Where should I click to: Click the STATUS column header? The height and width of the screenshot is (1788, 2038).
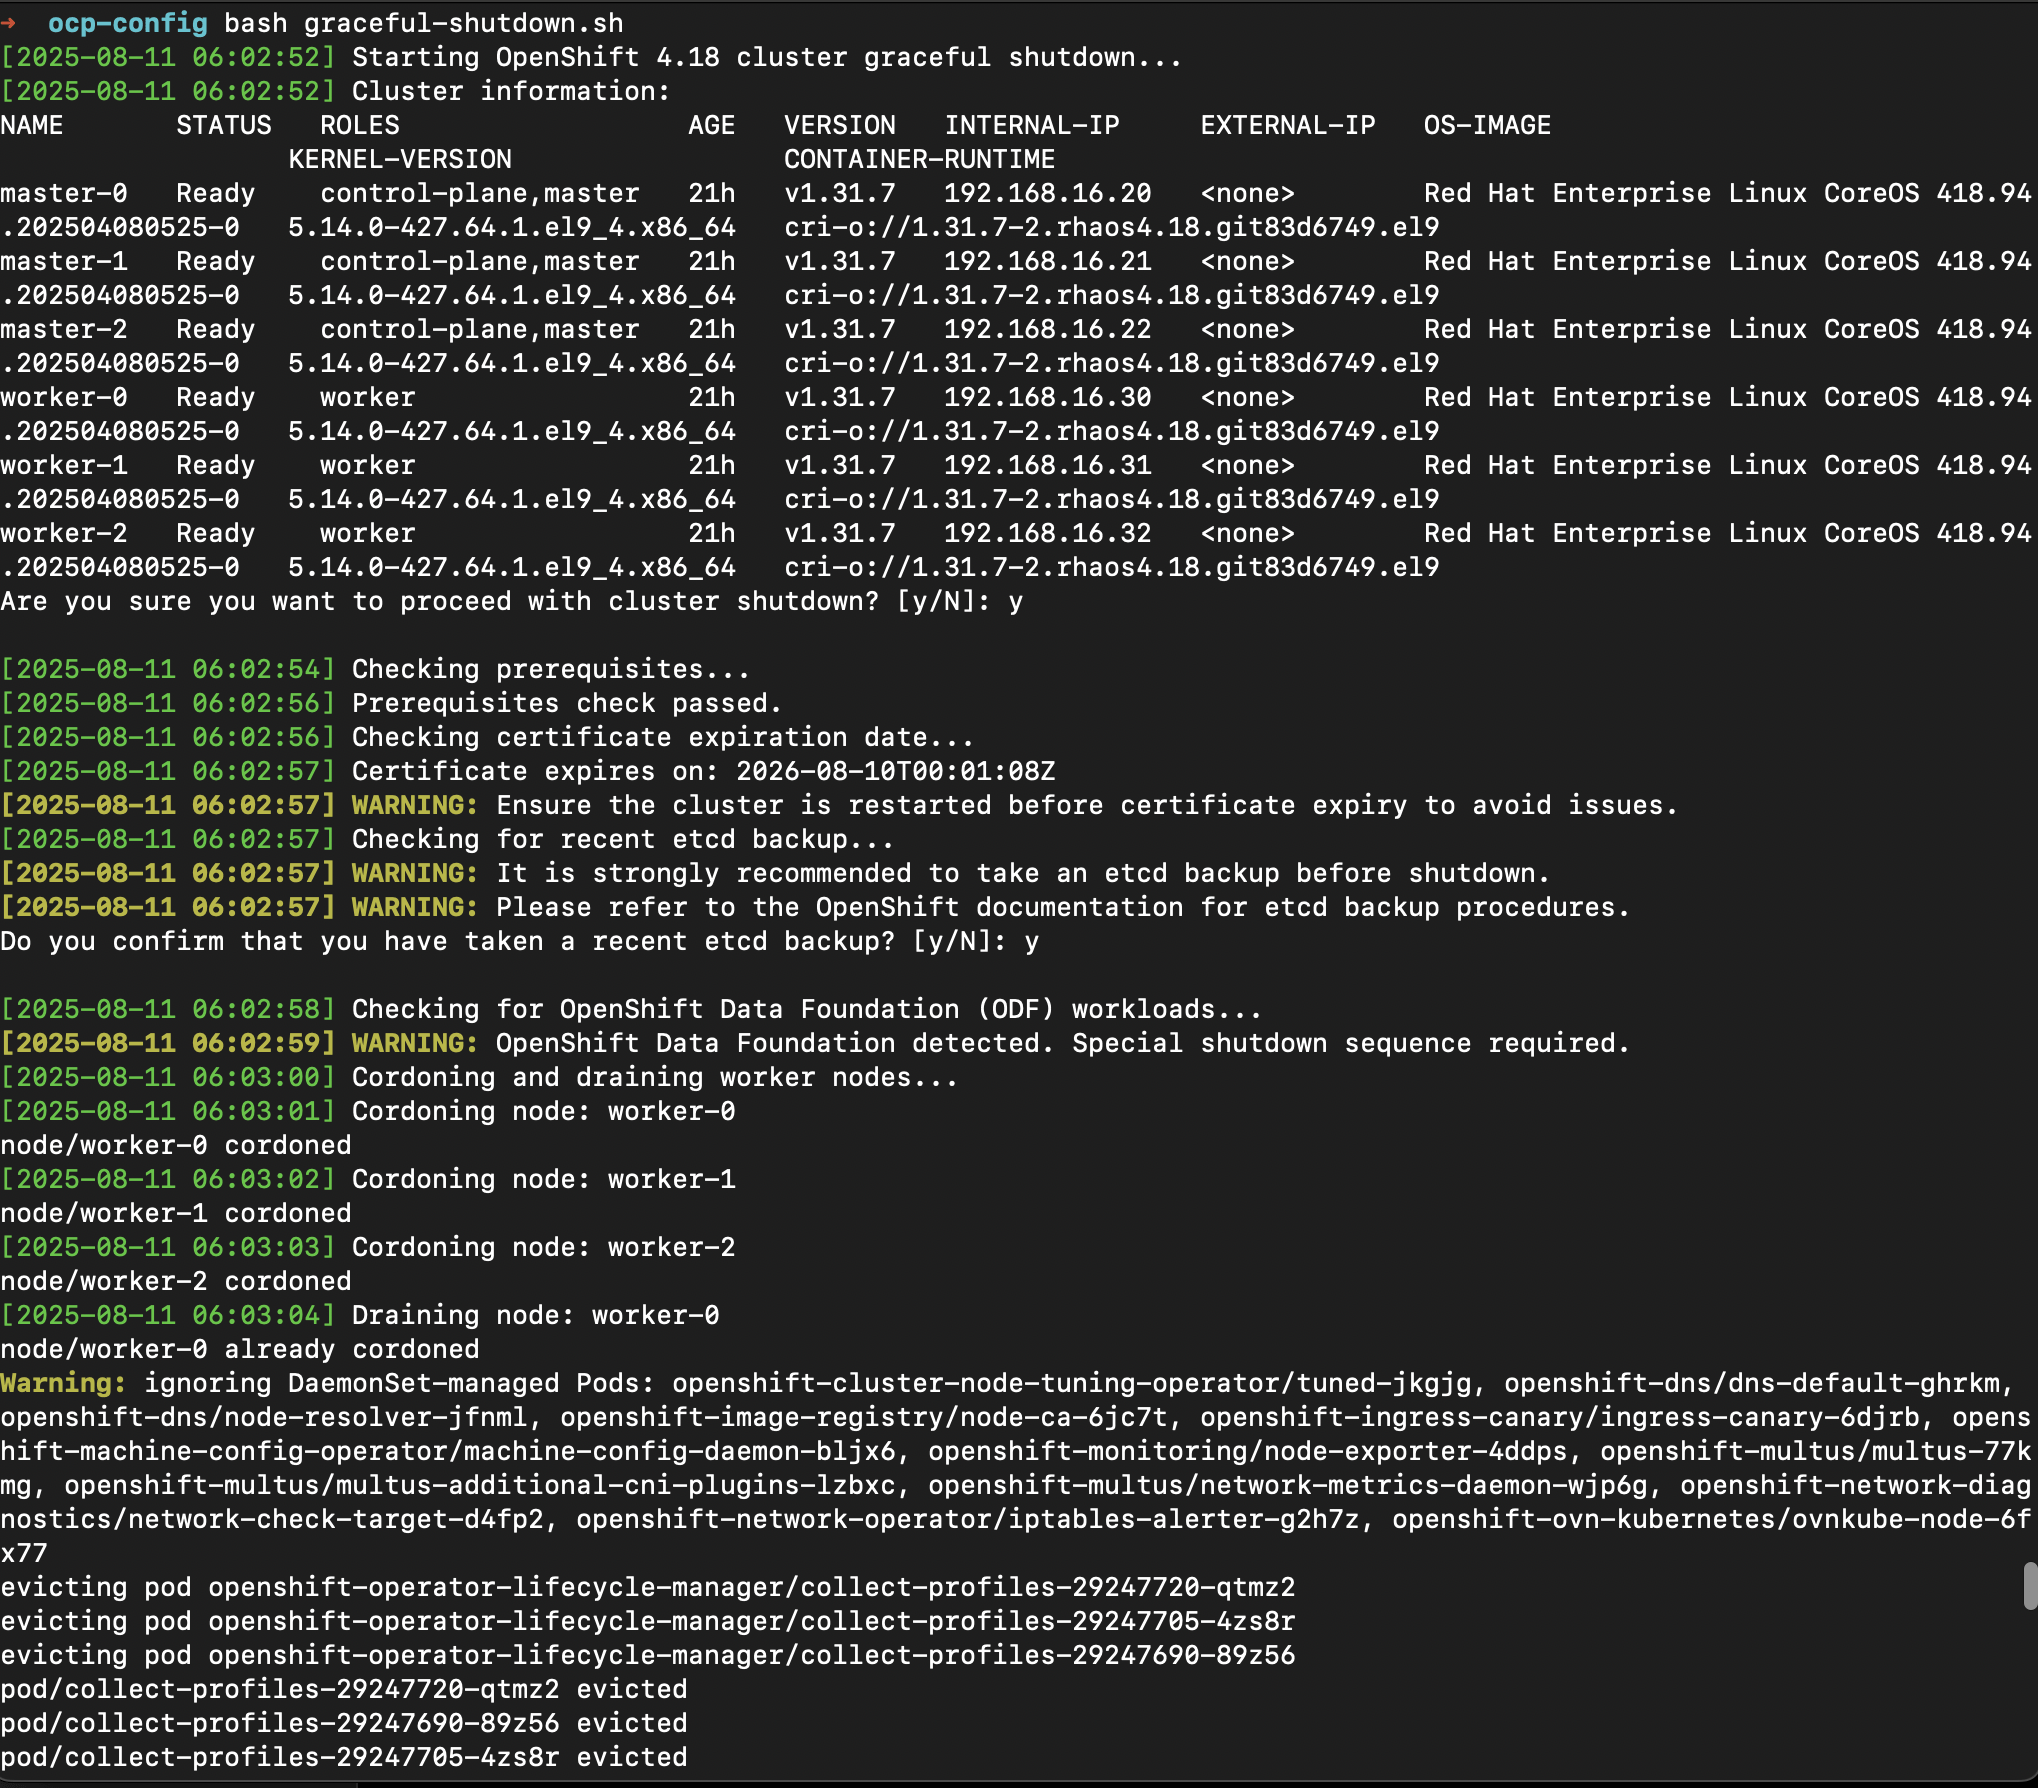pyautogui.click(x=224, y=125)
